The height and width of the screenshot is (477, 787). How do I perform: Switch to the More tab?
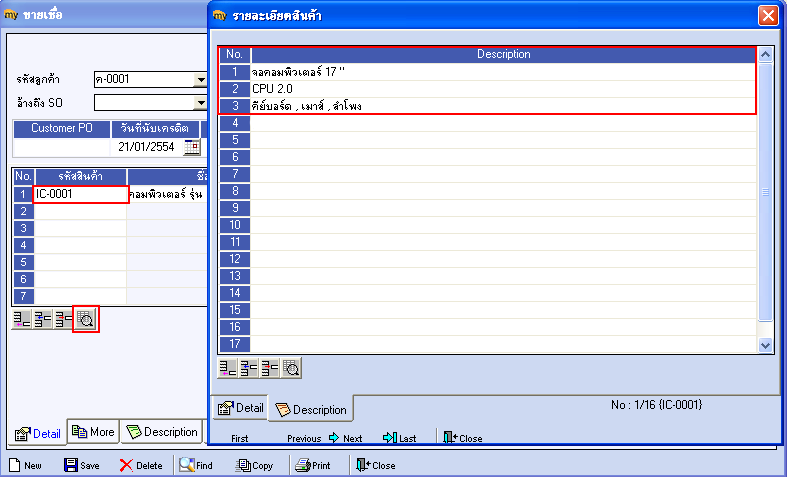pos(93,432)
